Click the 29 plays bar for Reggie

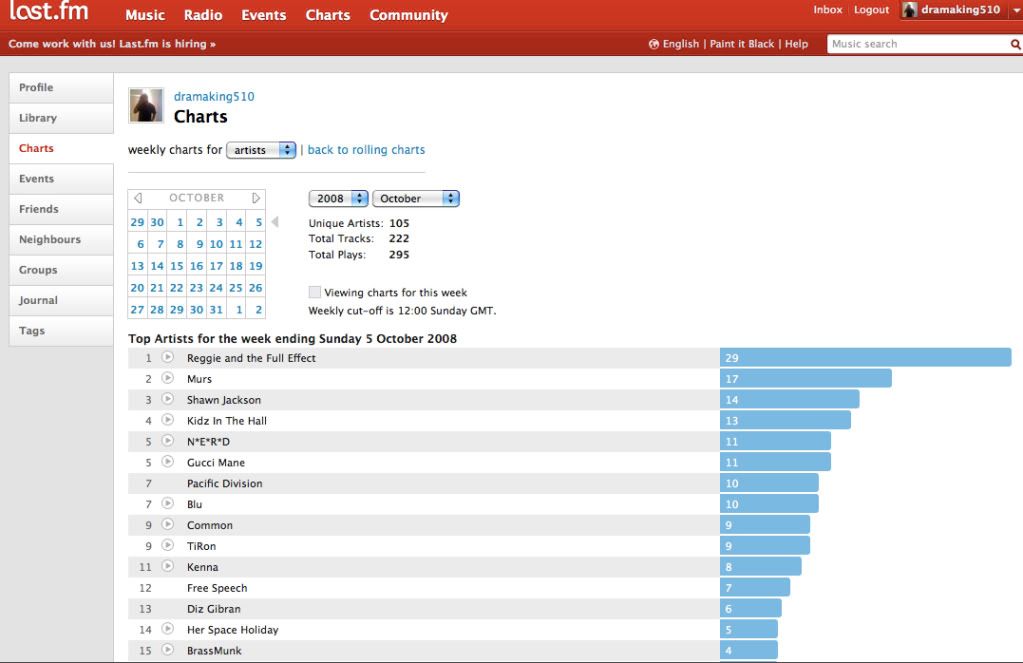(x=866, y=358)
